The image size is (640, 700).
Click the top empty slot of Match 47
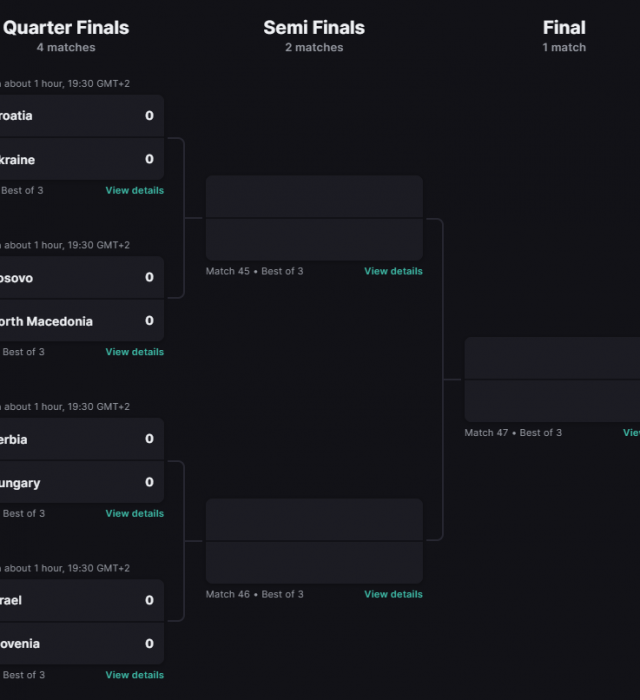(x=552, y=358)
